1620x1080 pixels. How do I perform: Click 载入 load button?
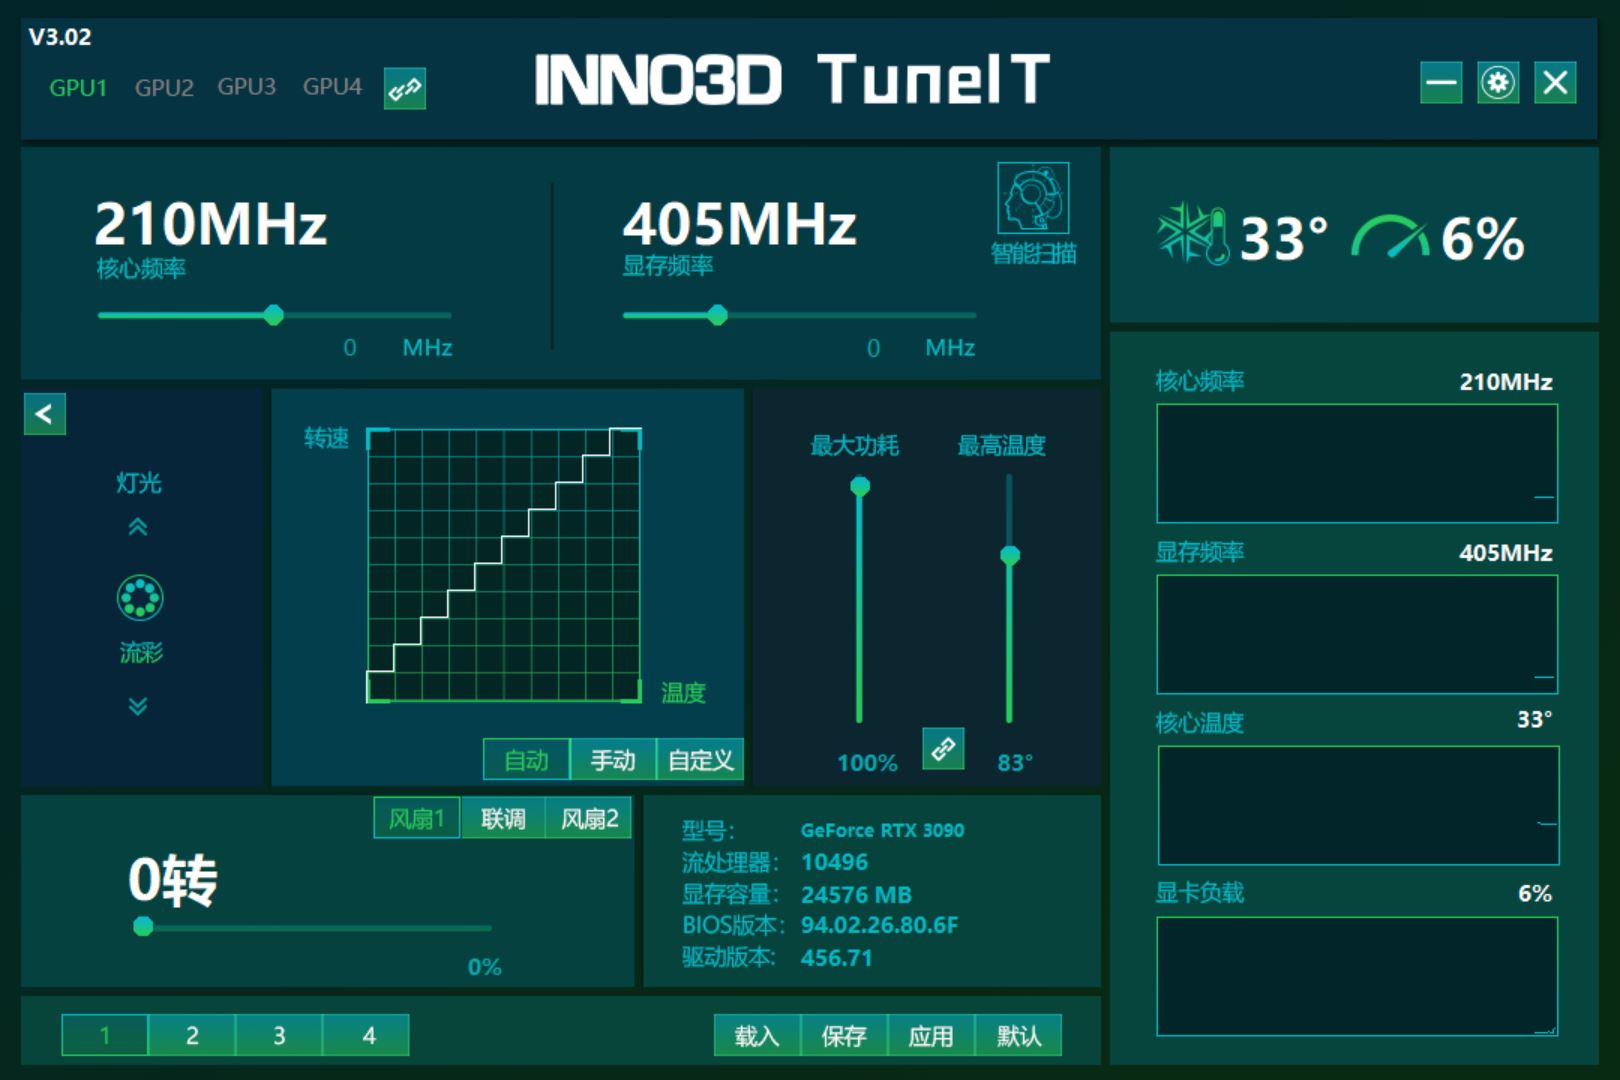pyautogui.click(x=757, y=1035)
